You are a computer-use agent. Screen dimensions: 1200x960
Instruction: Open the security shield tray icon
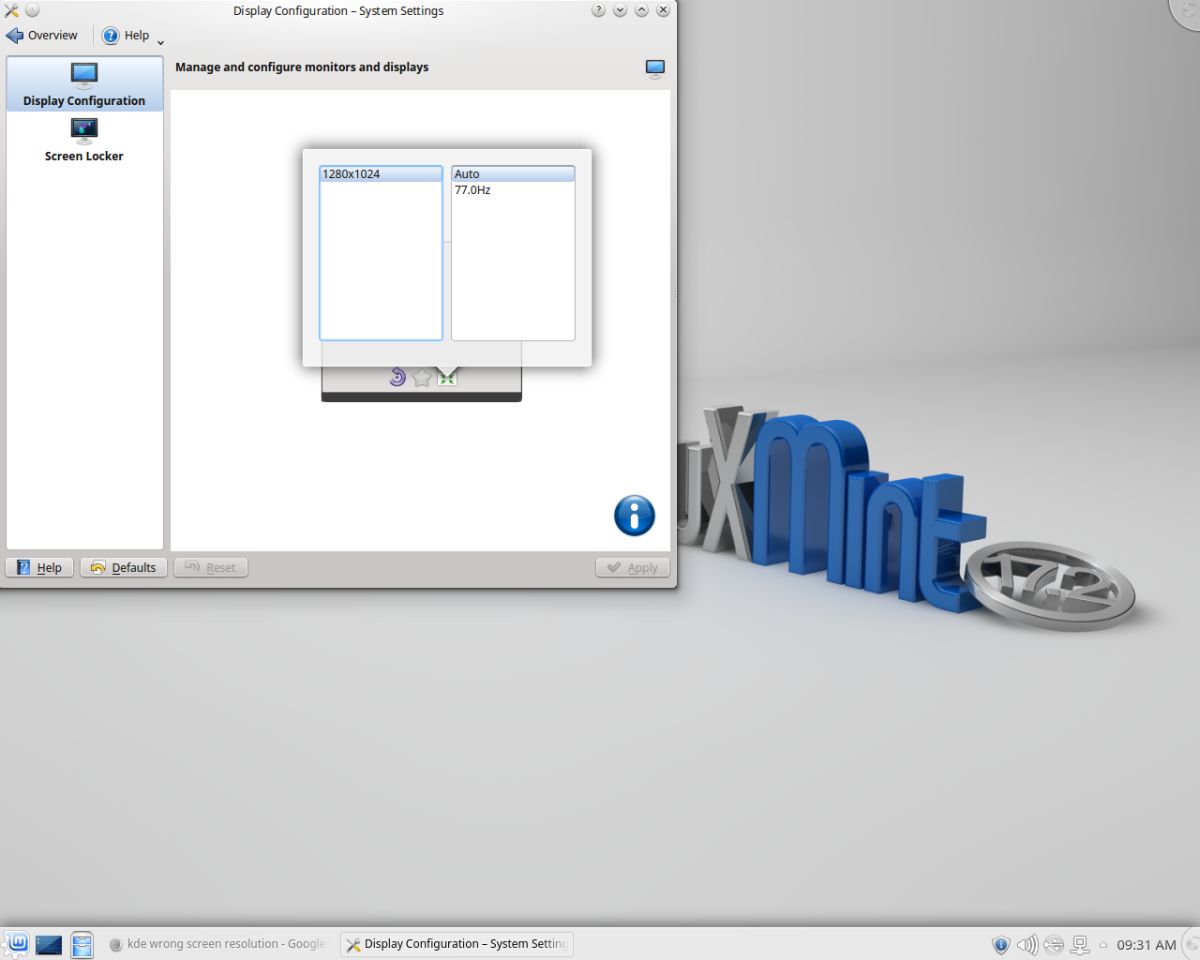(1001, 943)
